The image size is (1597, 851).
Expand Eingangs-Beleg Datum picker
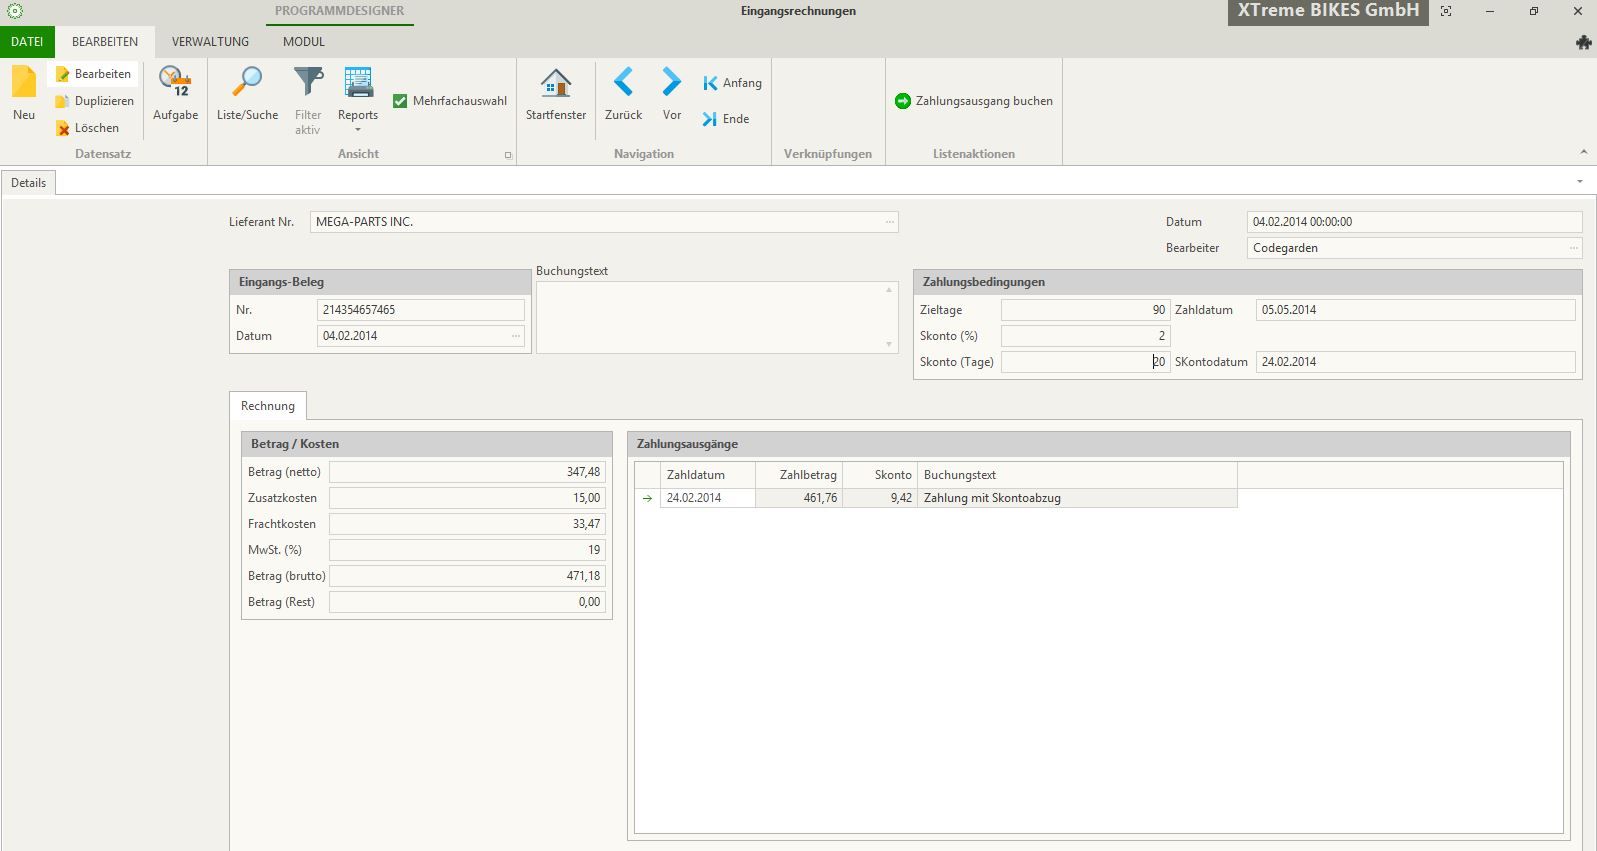(x=516, y=336)
